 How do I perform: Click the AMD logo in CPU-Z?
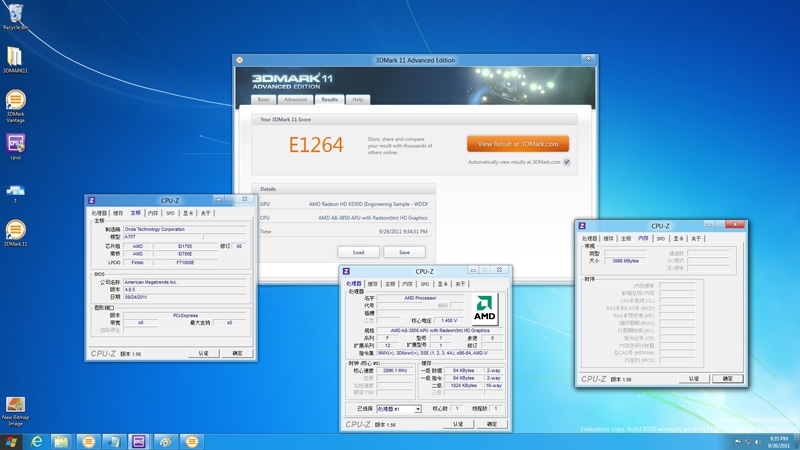tap(486, 307)
